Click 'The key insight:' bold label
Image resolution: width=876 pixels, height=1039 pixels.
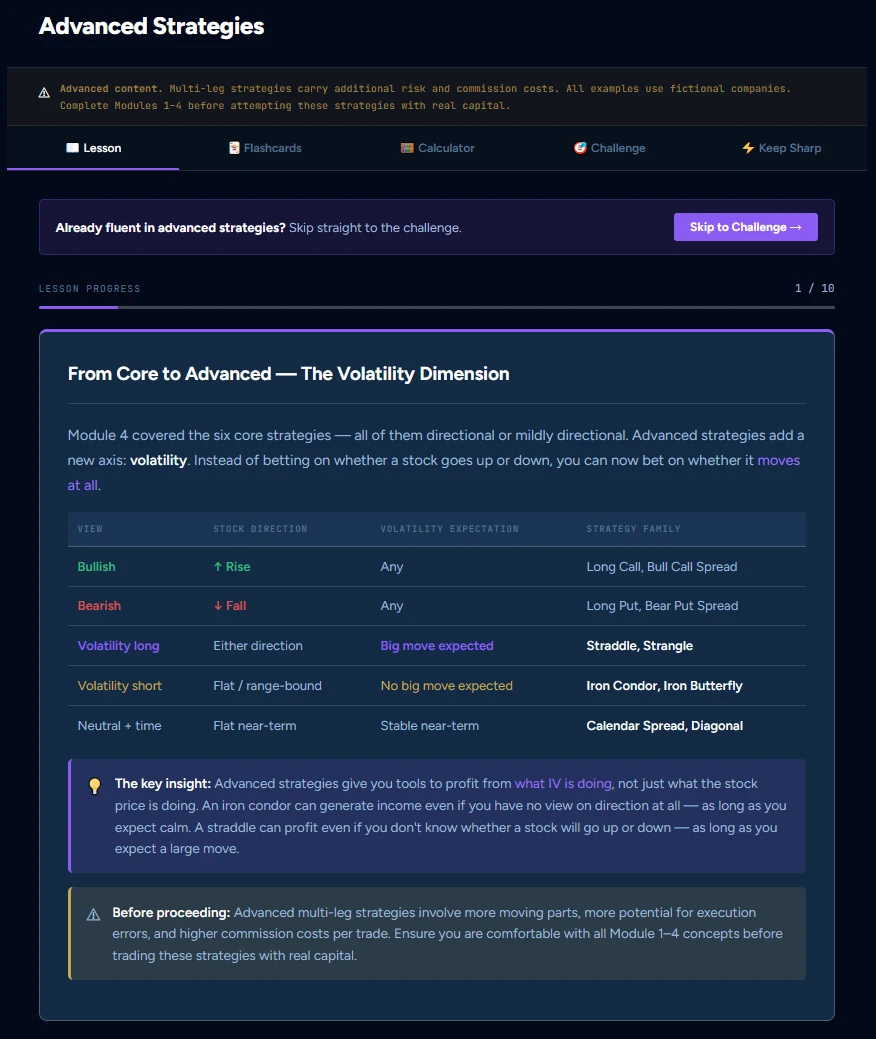tap(163, 783)
